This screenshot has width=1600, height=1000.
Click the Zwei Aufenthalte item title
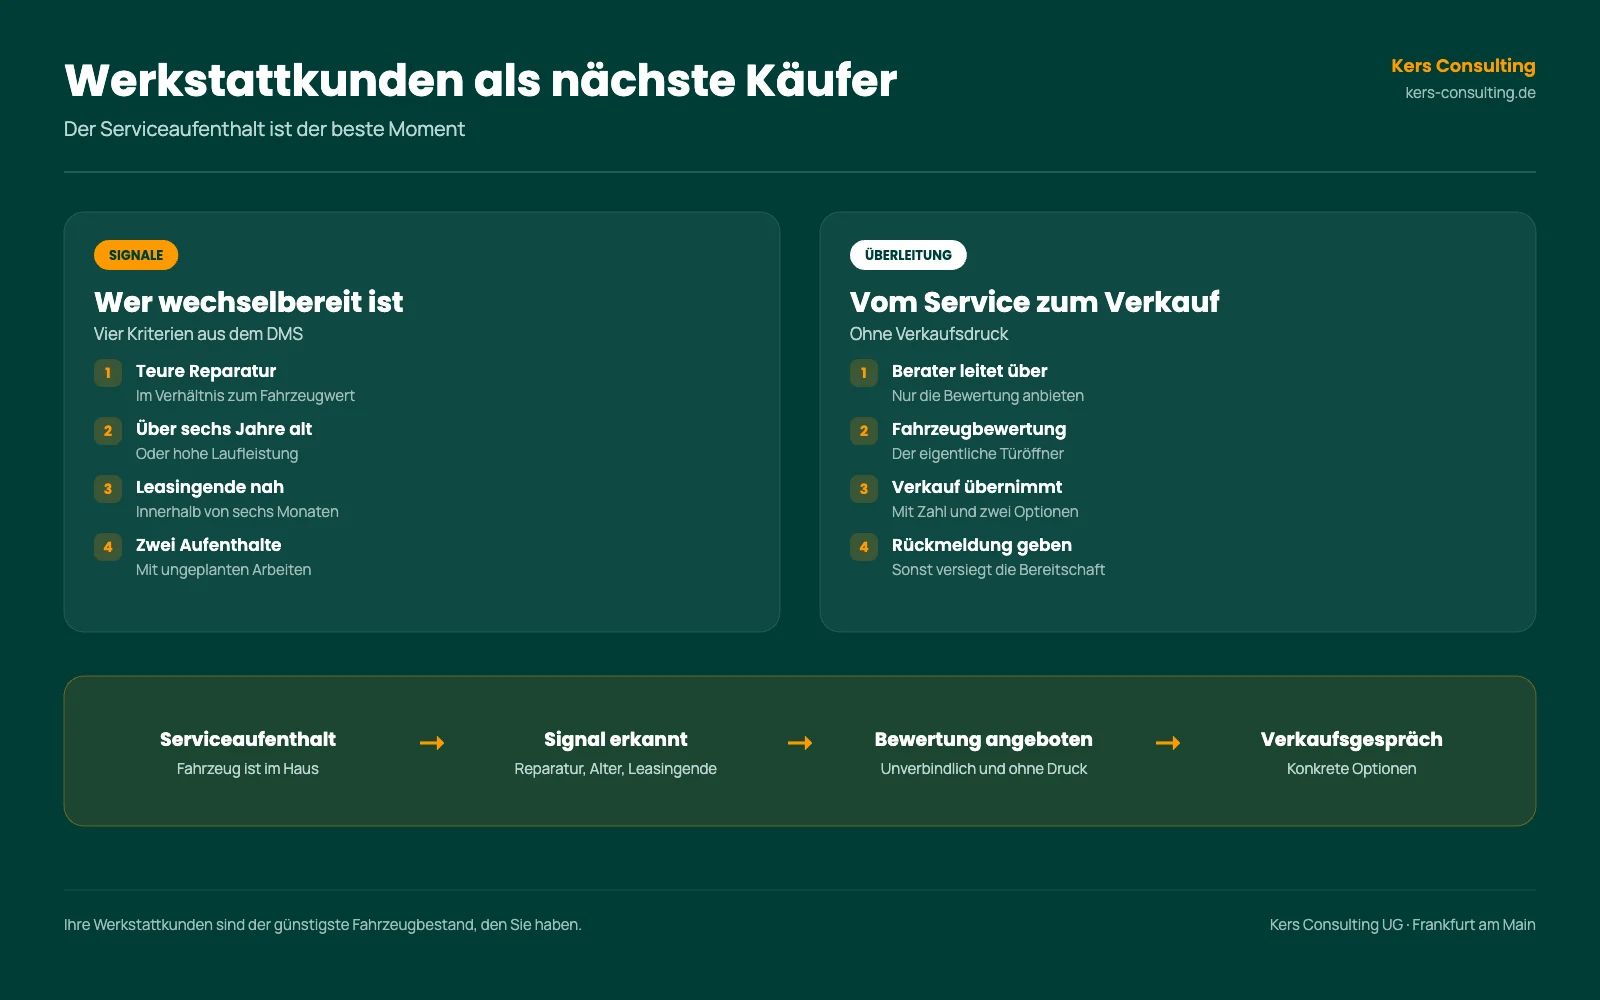coord(208,545)
